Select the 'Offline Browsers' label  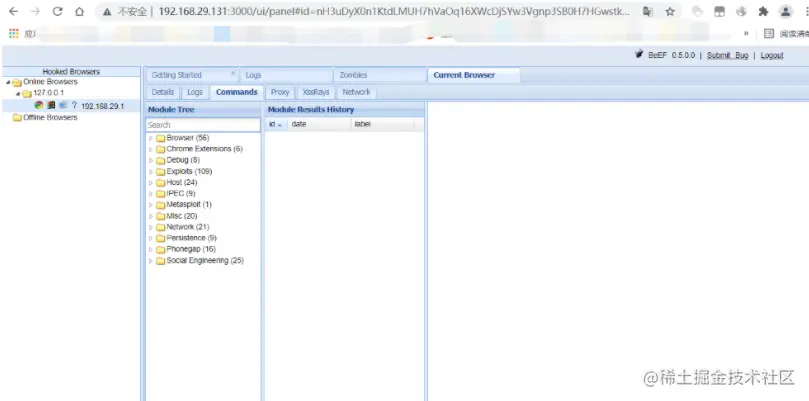(51, 118)
